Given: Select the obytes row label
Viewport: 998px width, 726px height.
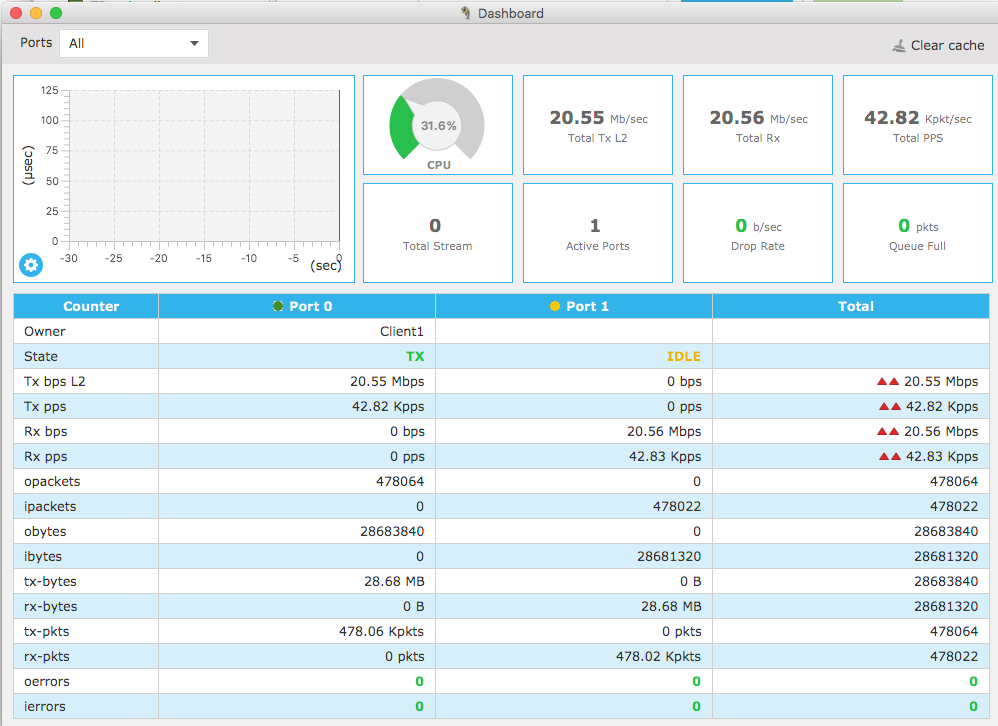Looking at the screenshot, I should pyautogui.click(x=45, y=531).
